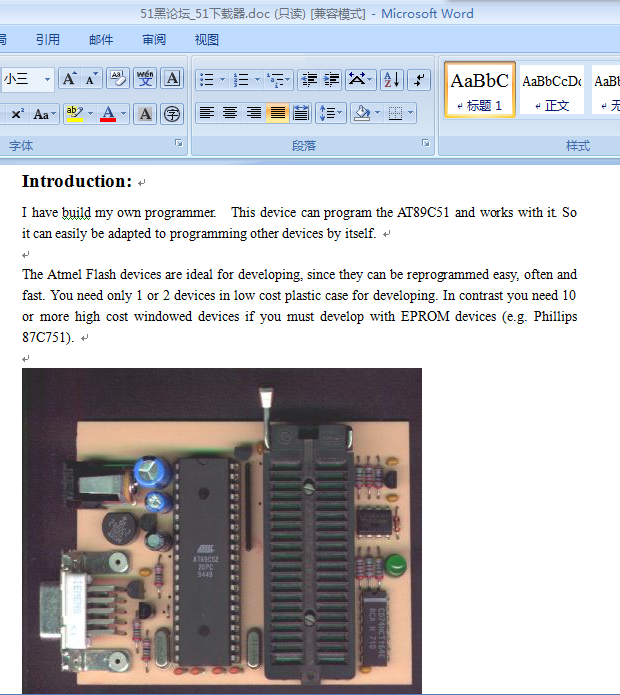Apply bulleted list
620x695 pixels.
pos(207,80)
